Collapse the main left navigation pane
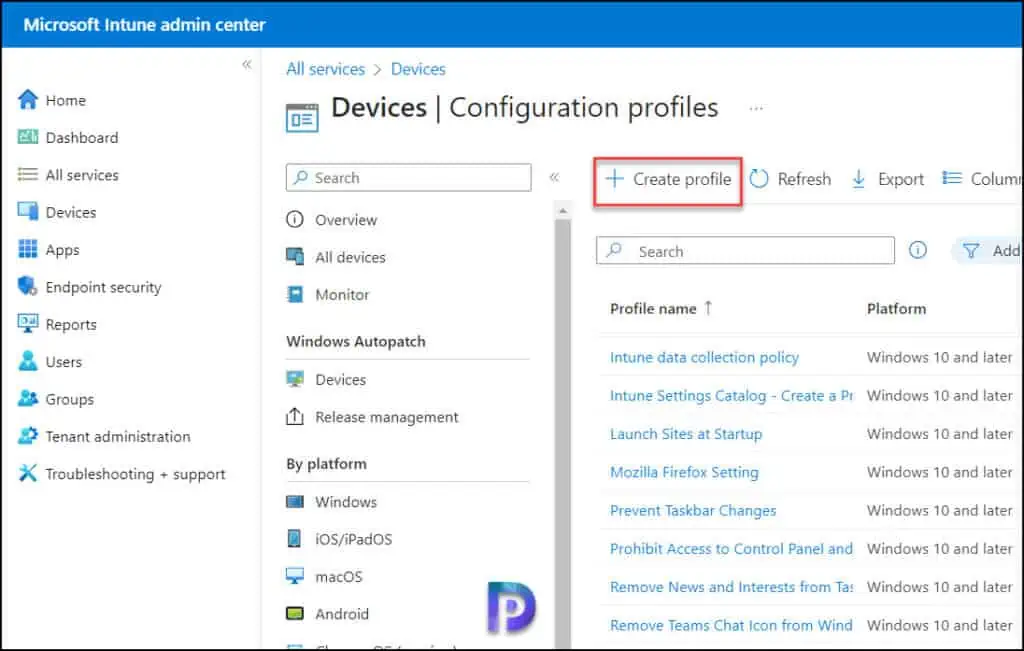 click(x=247, y=64)
